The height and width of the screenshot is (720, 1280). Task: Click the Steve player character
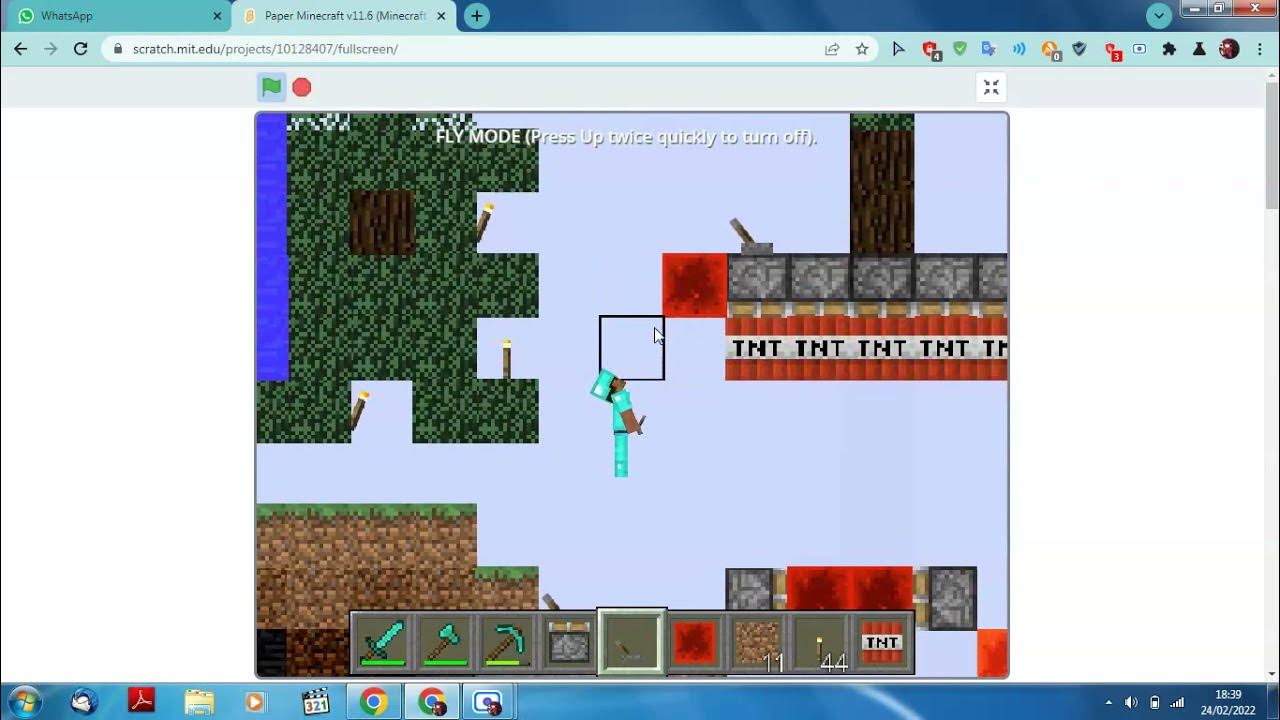tap(620, 423)
